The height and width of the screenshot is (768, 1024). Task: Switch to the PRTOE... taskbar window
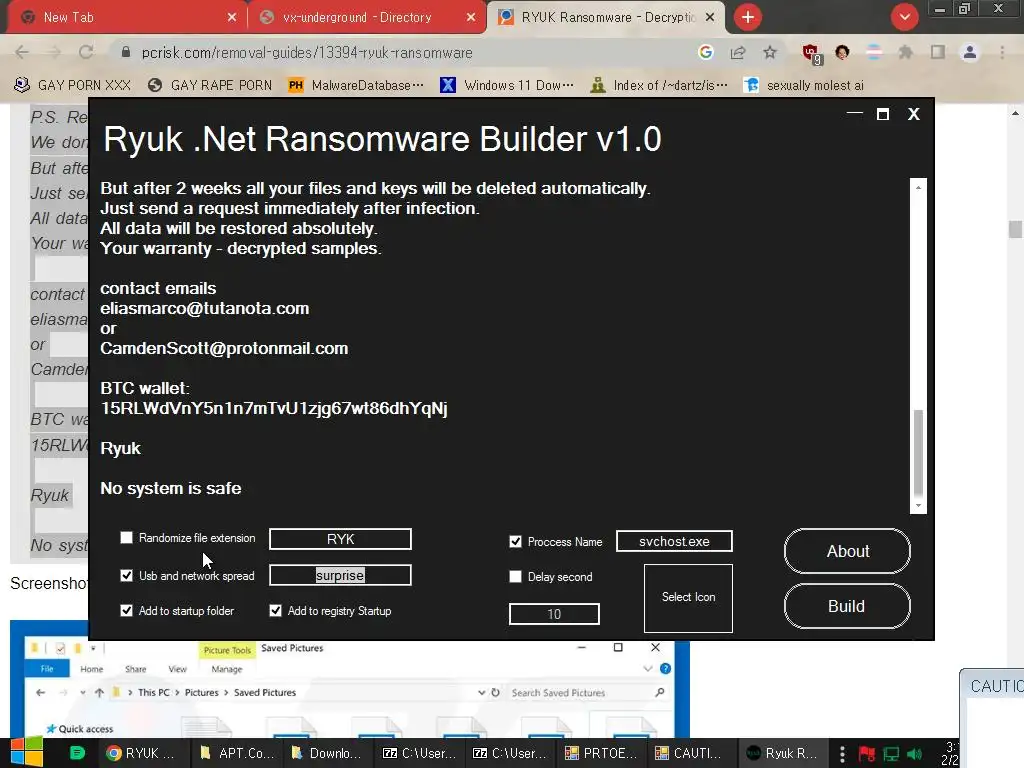(600, 753)
